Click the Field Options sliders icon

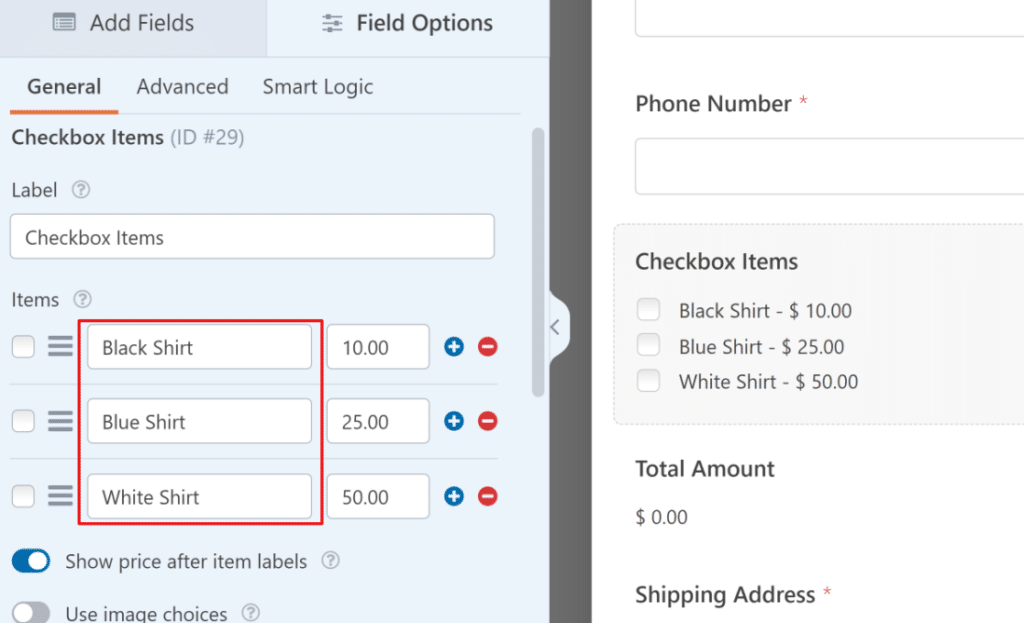(x=331, y=22)
